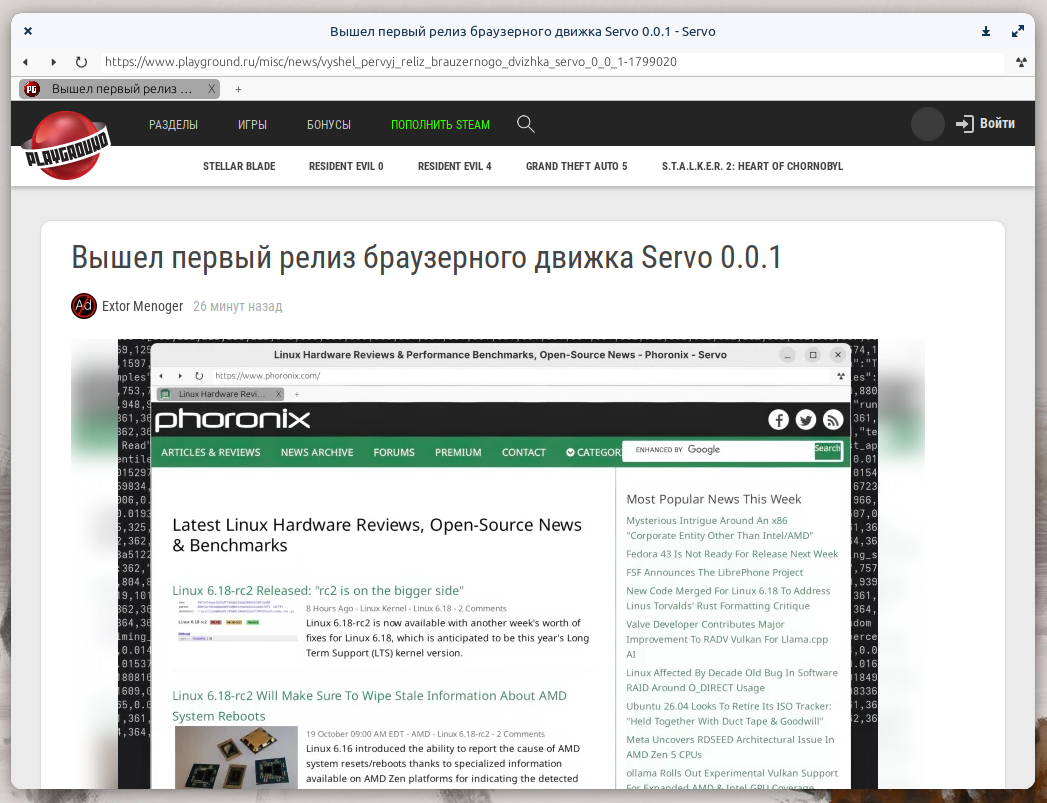Select the БОНУСЫ menu item
This screenshot has height=803, width=1047.
pos(328,125)
